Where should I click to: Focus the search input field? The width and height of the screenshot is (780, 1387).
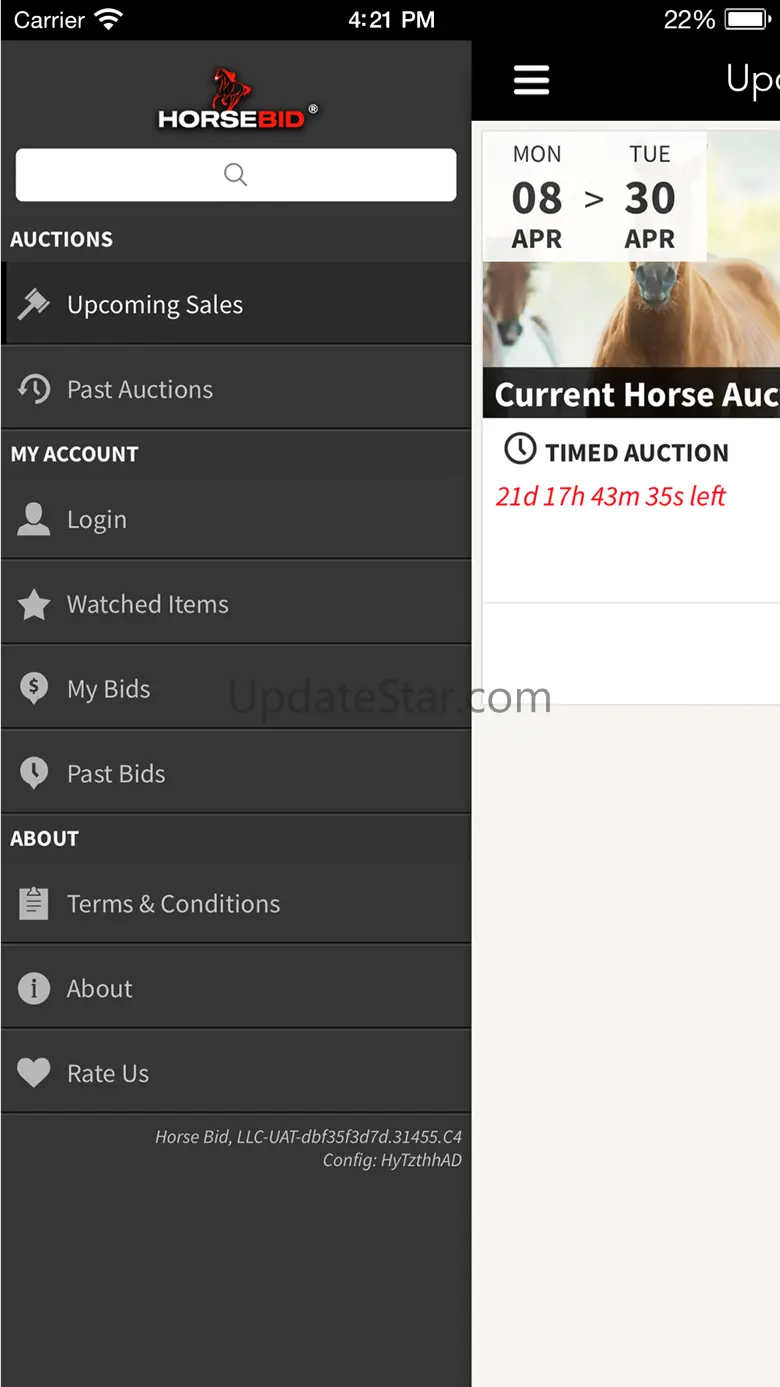(236, 175)
